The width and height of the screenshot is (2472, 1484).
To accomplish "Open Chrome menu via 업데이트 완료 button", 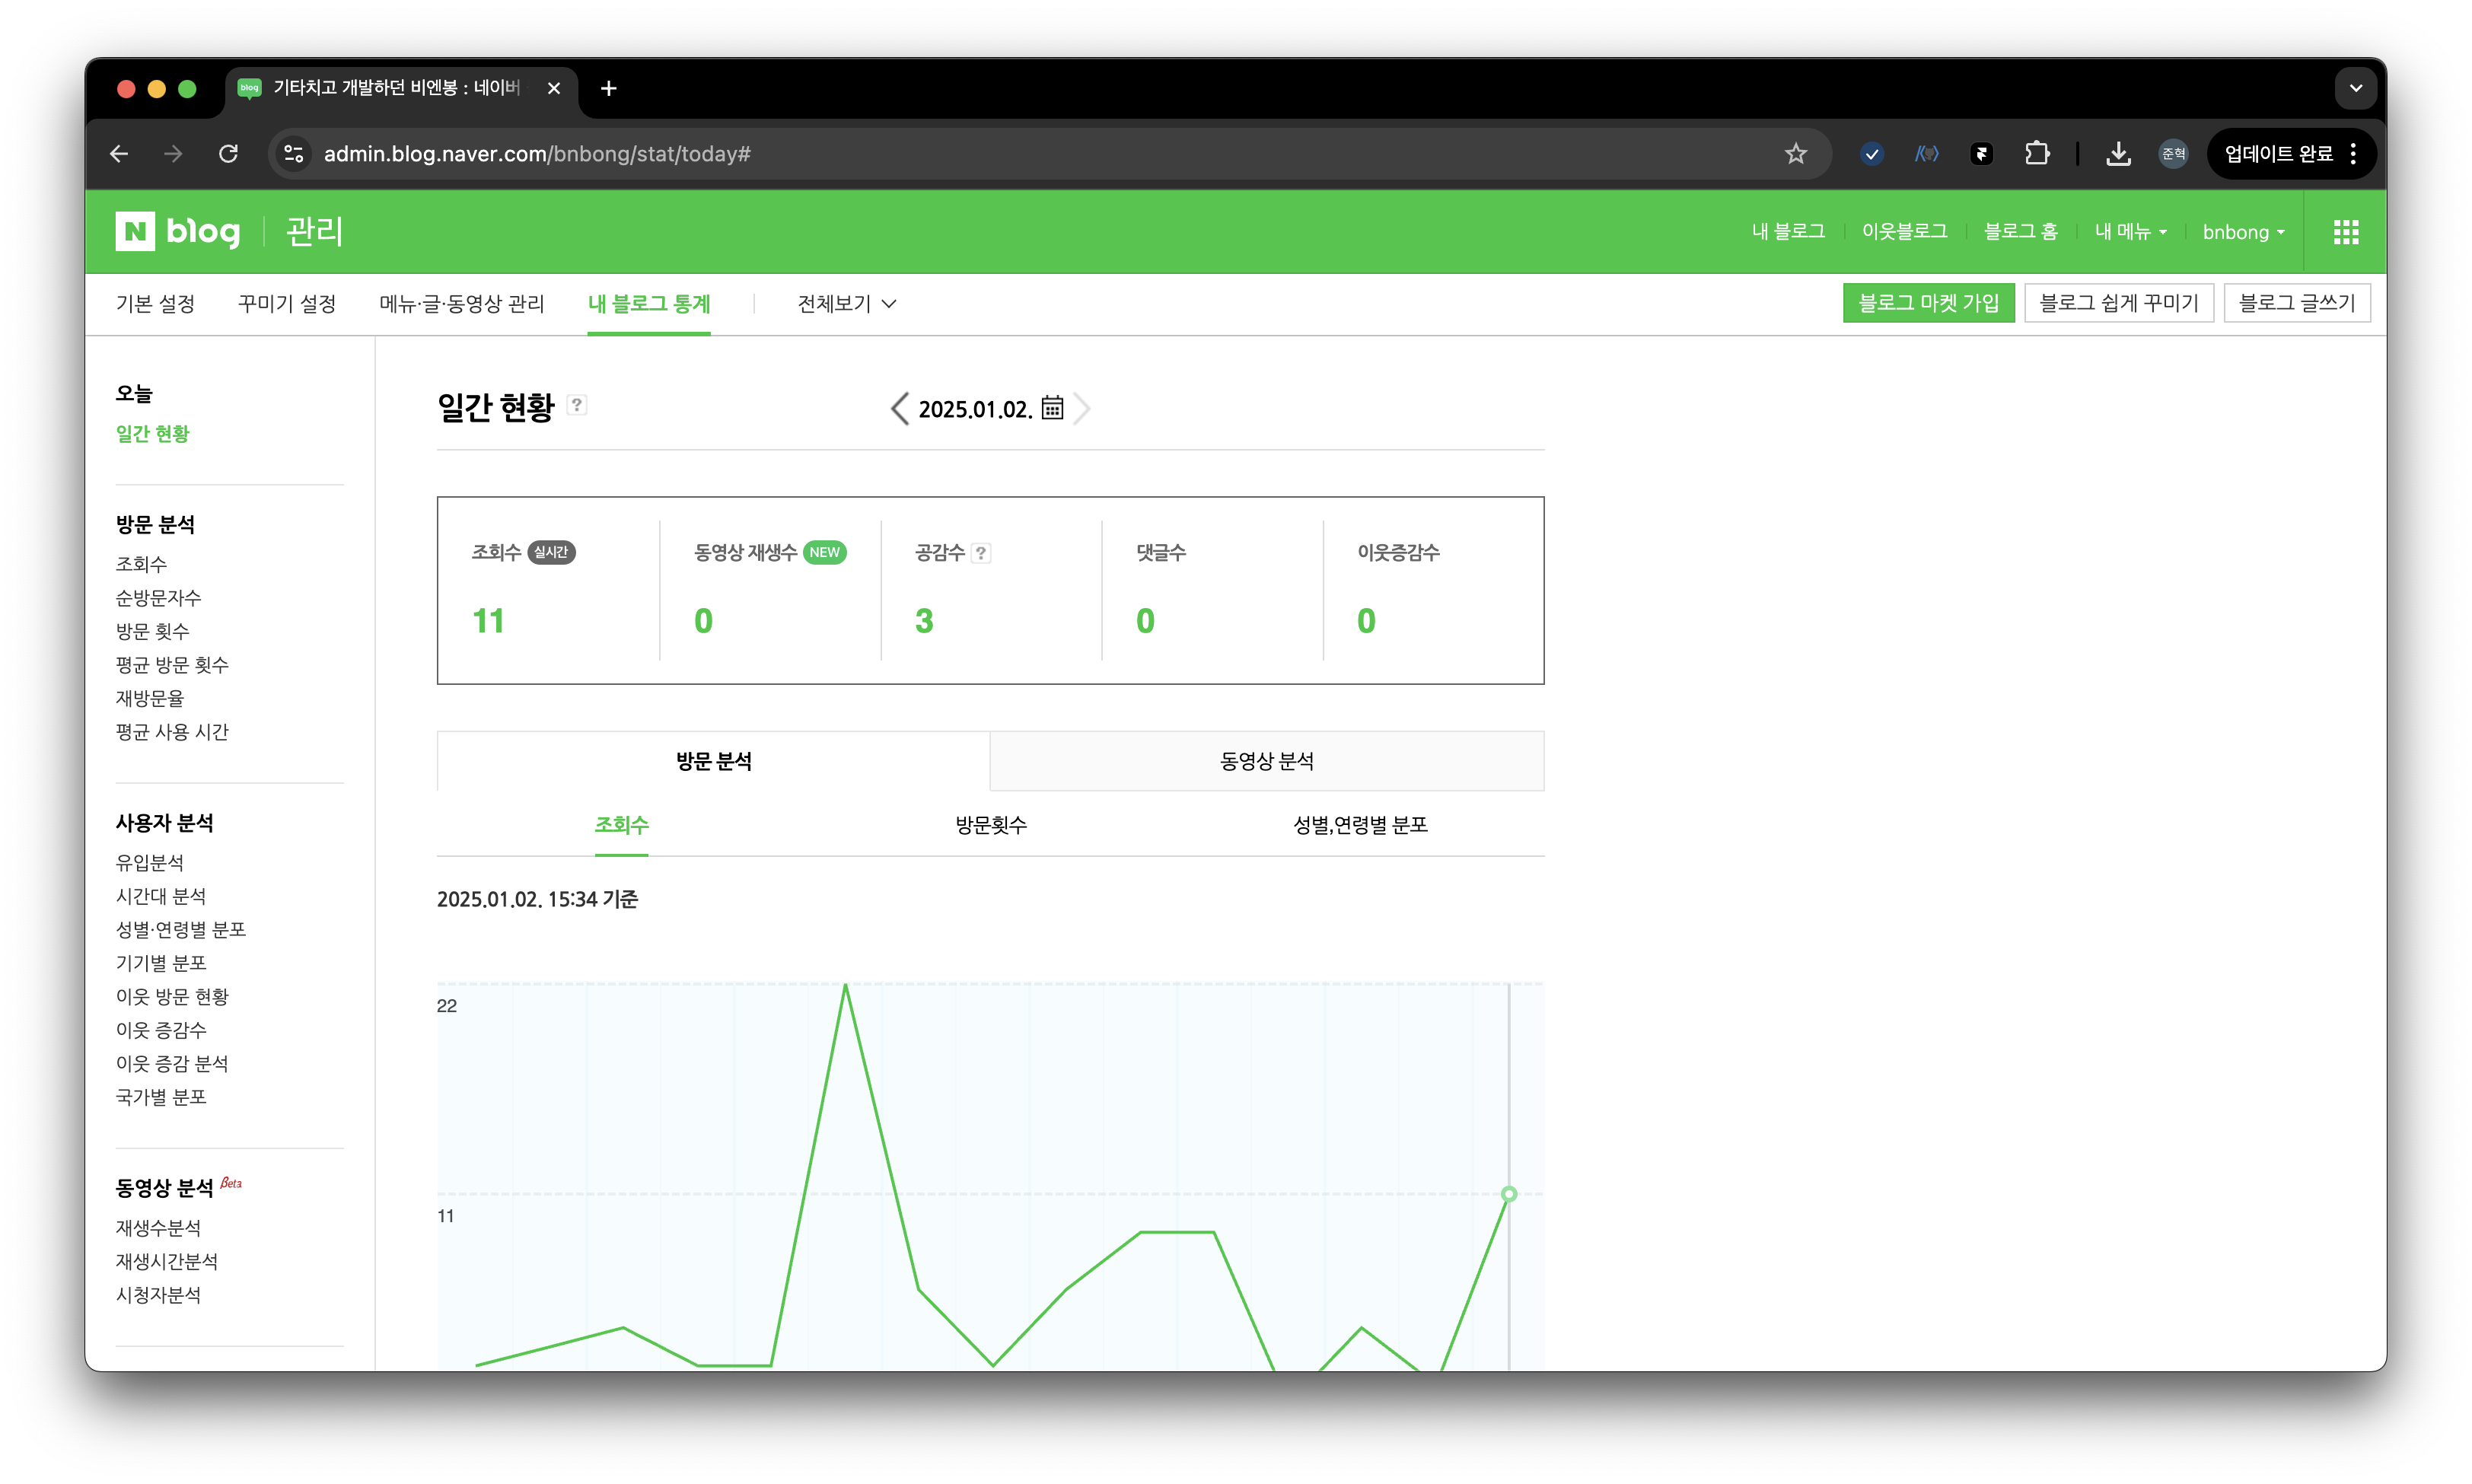I will pyautogui.click(x=2291, y=154).
